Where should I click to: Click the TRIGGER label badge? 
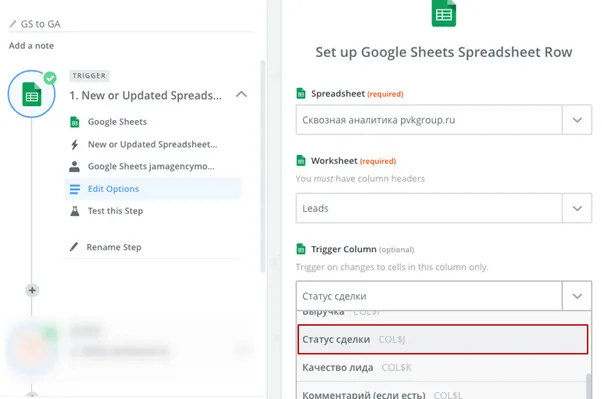[89, 76]
